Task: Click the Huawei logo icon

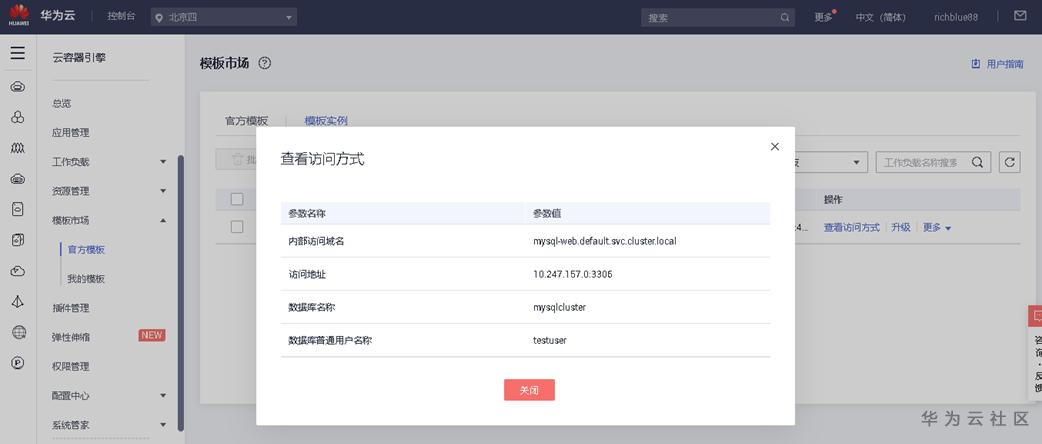Action: (19, 15)
